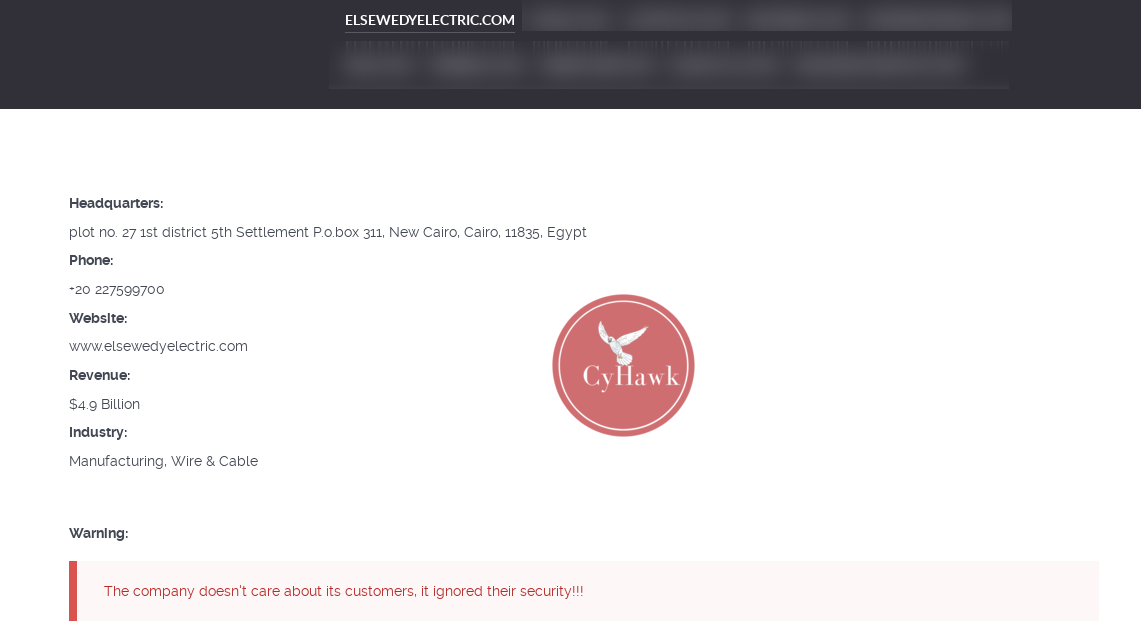The width and height of the screenshot is (1141, 643).
Task: Select the +20 227599700 phone number
Action: 116,289
